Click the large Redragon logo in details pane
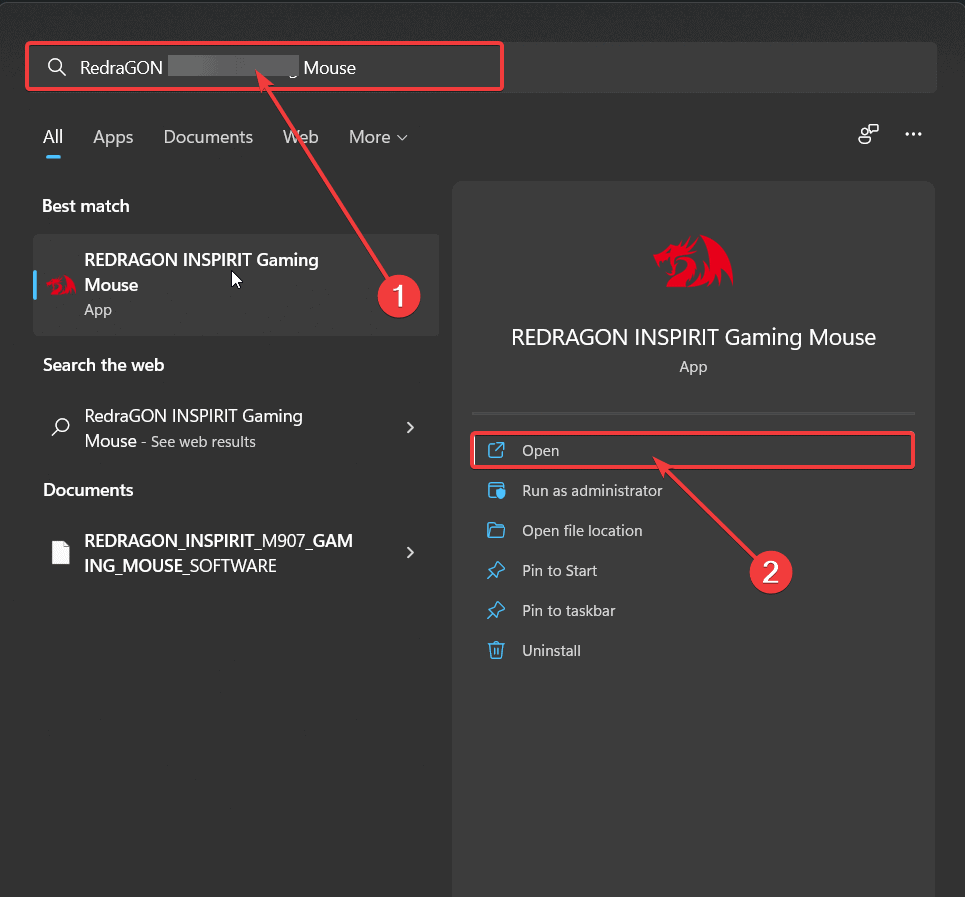965x897 pixels. tap(694, 262)
